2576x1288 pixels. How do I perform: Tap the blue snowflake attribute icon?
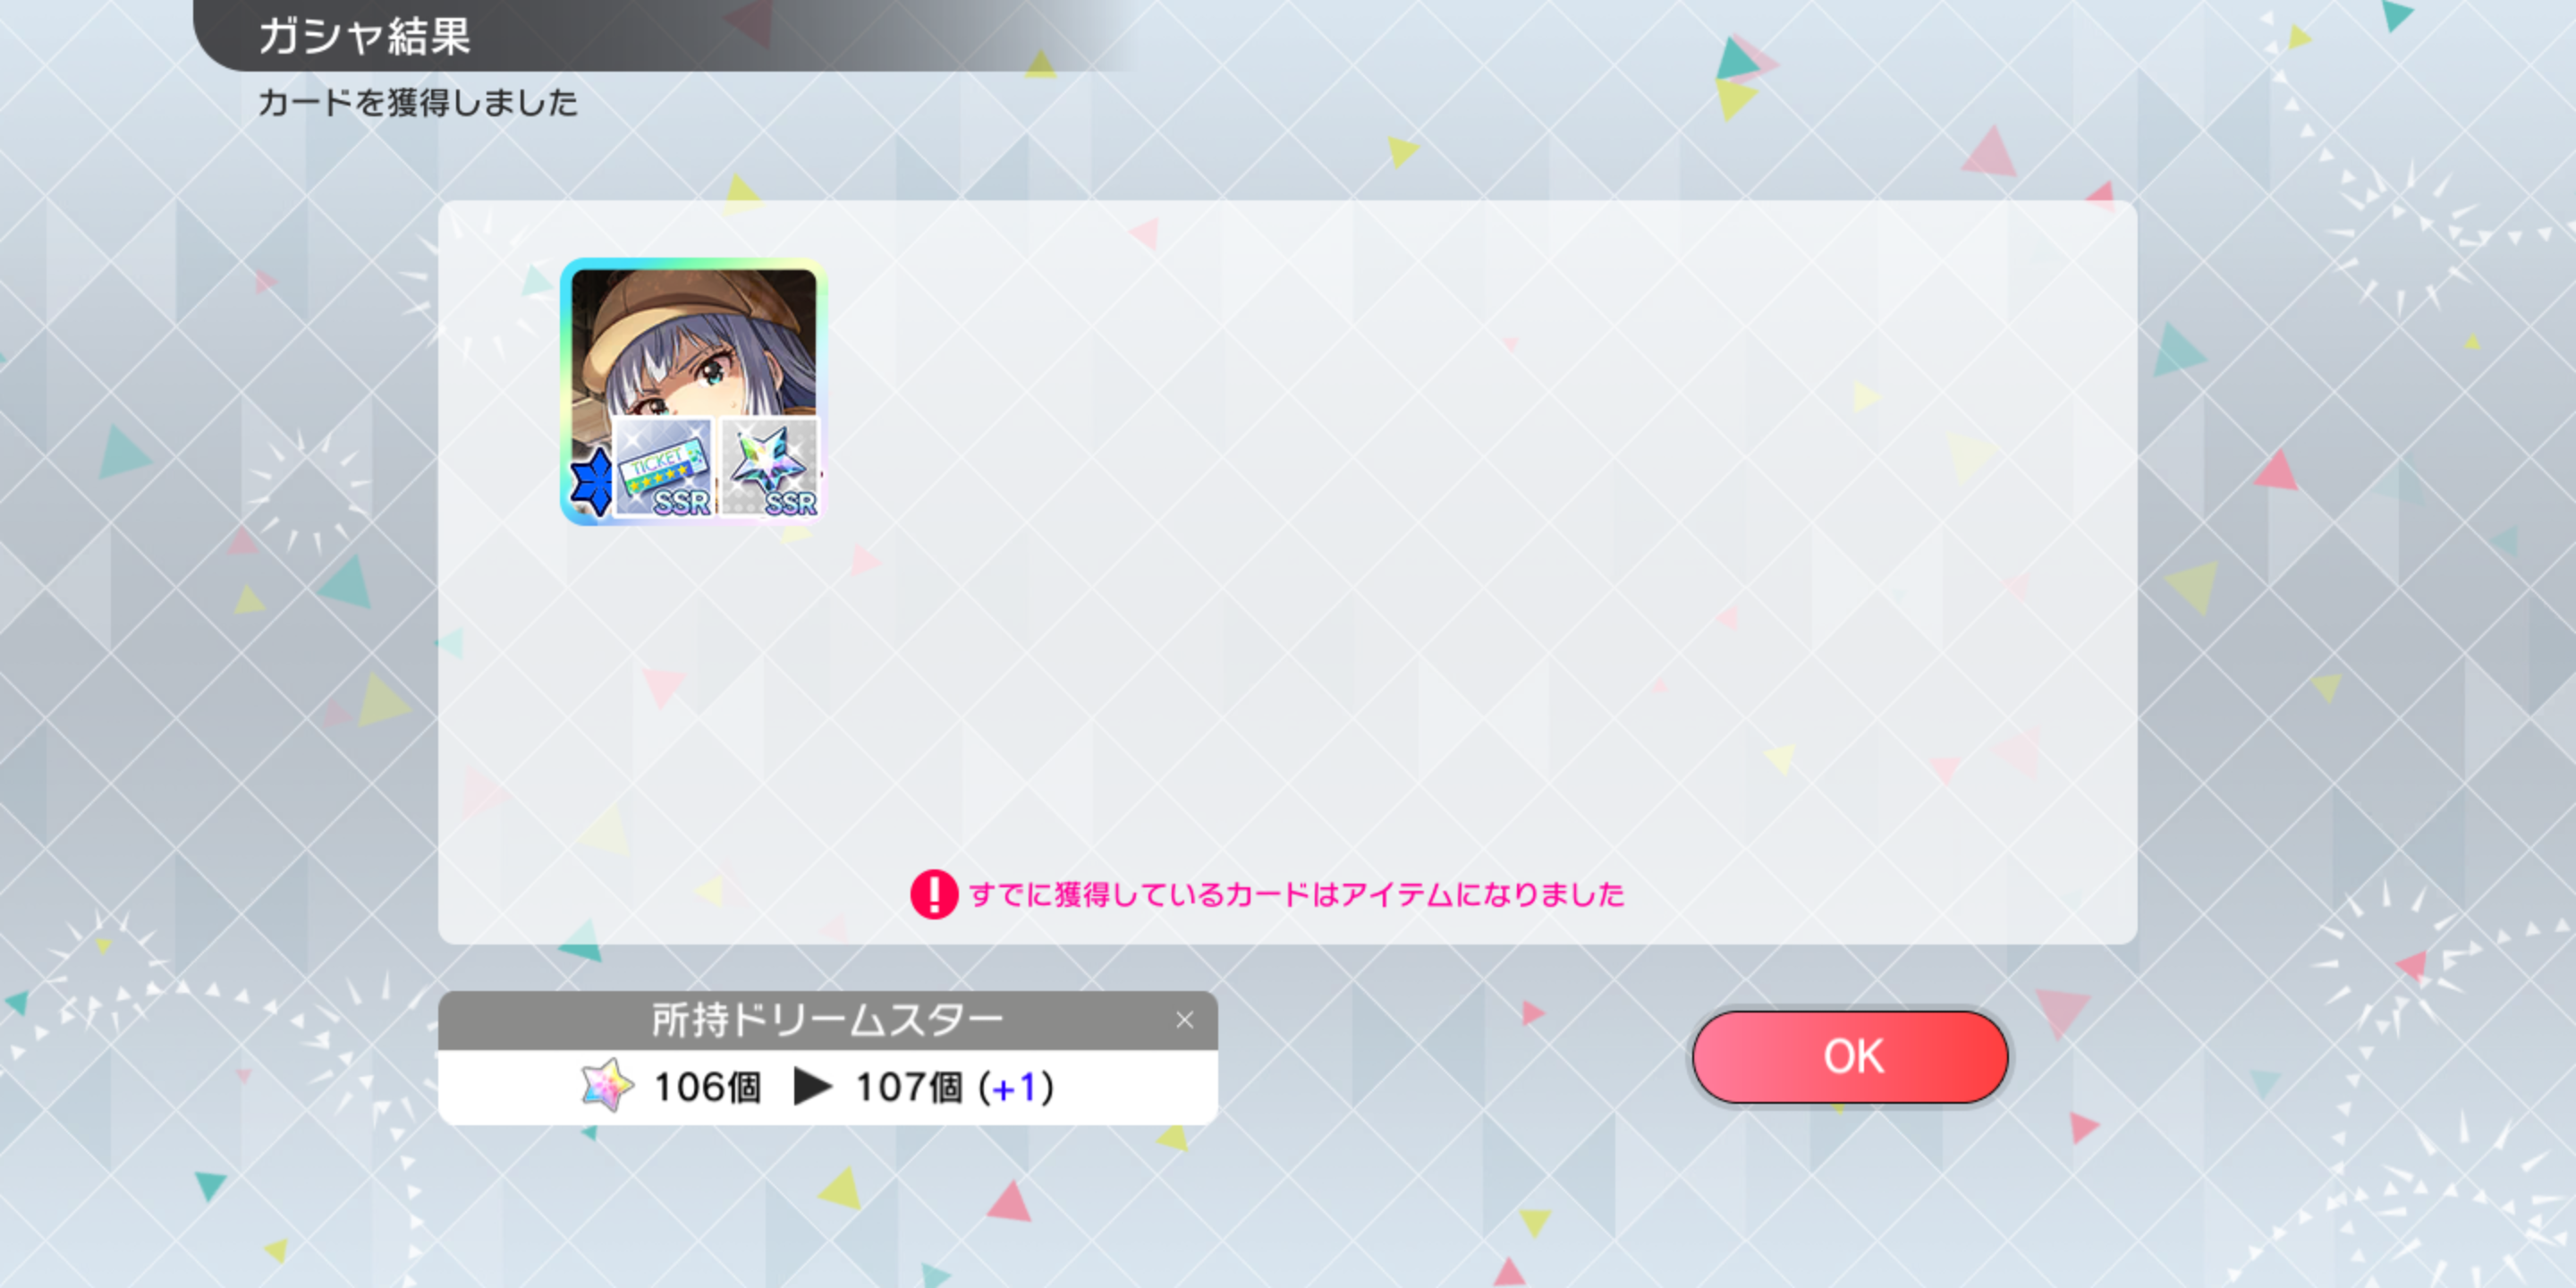coord(592,481)
